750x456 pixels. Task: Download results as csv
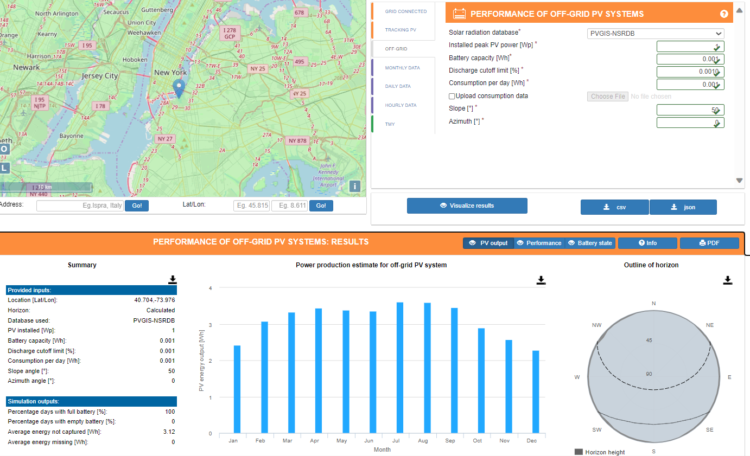(614, 206)
